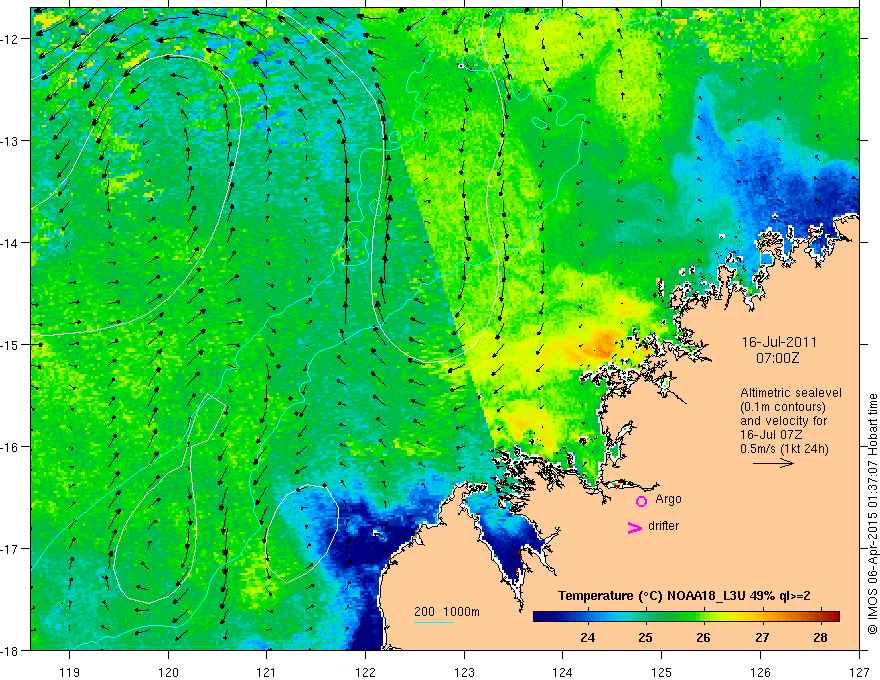Click the '16-Jul 07Z' caption line

(772, 435)
